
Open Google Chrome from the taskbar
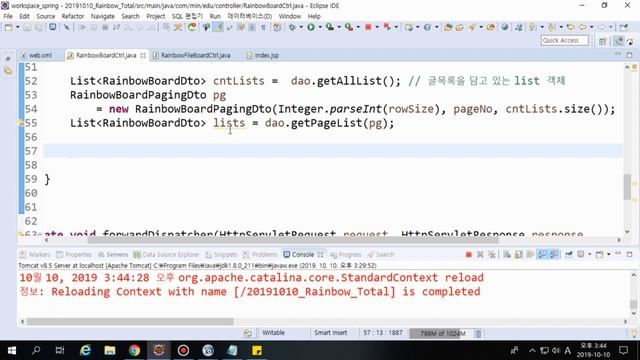(134, 350)
